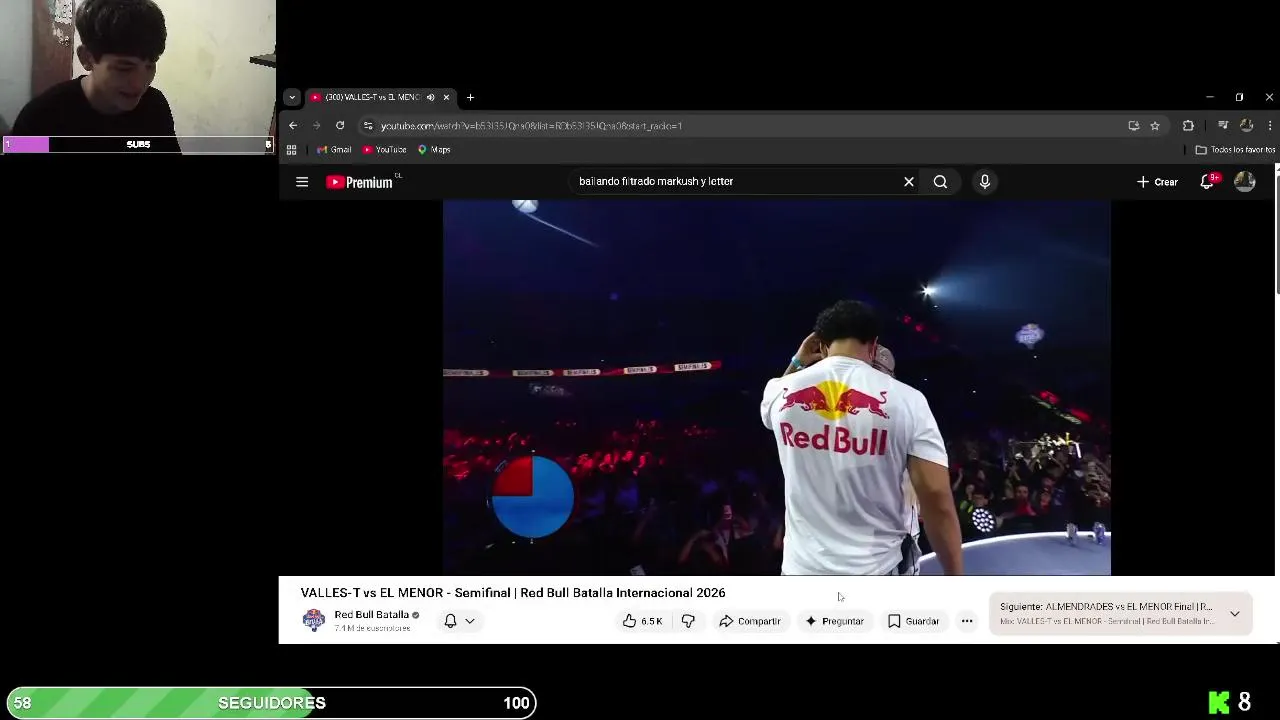Click the search magnifier button
The height and width of the screenshot is (720, 1280).
[x=940, y=182]
